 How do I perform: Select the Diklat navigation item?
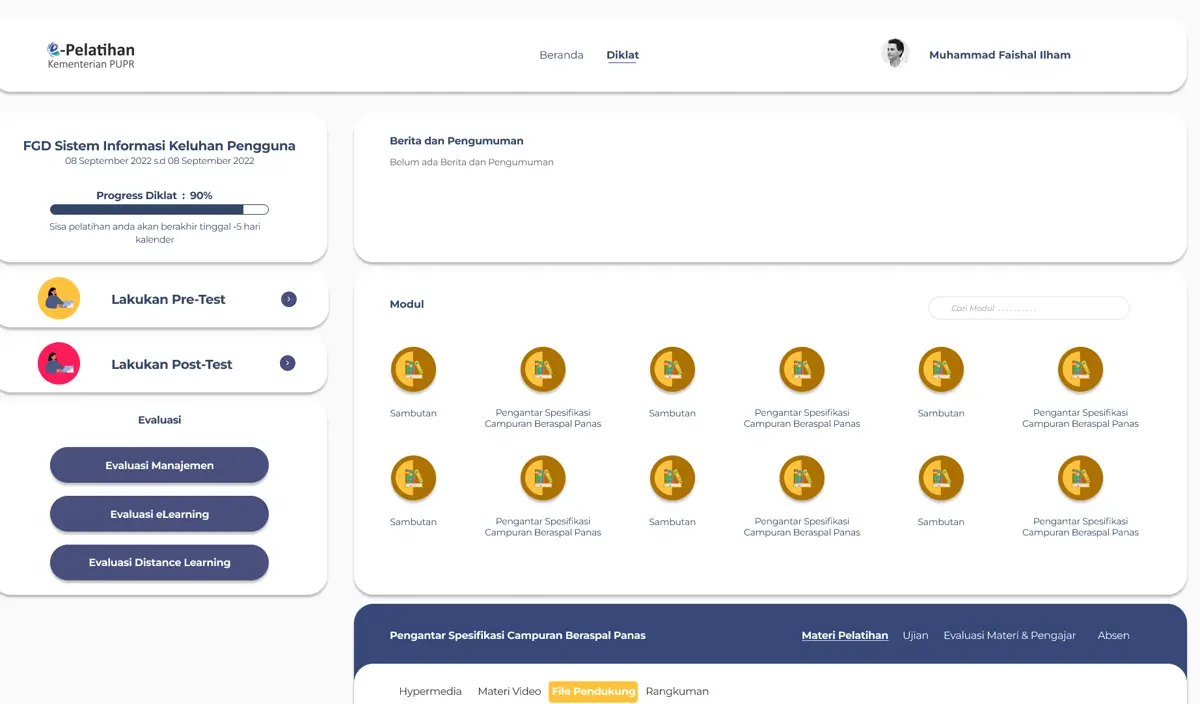point(622,55)
